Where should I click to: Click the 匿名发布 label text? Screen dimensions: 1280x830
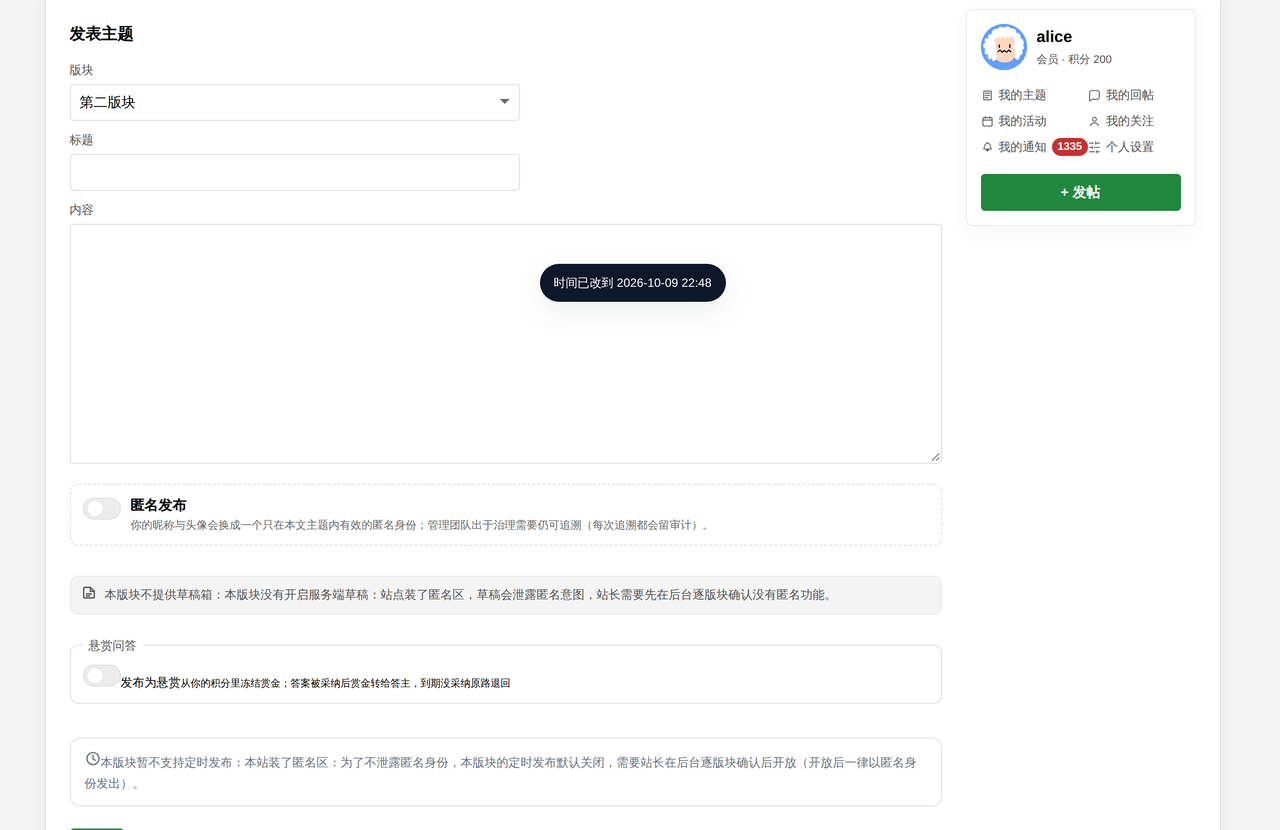[158, 505]
